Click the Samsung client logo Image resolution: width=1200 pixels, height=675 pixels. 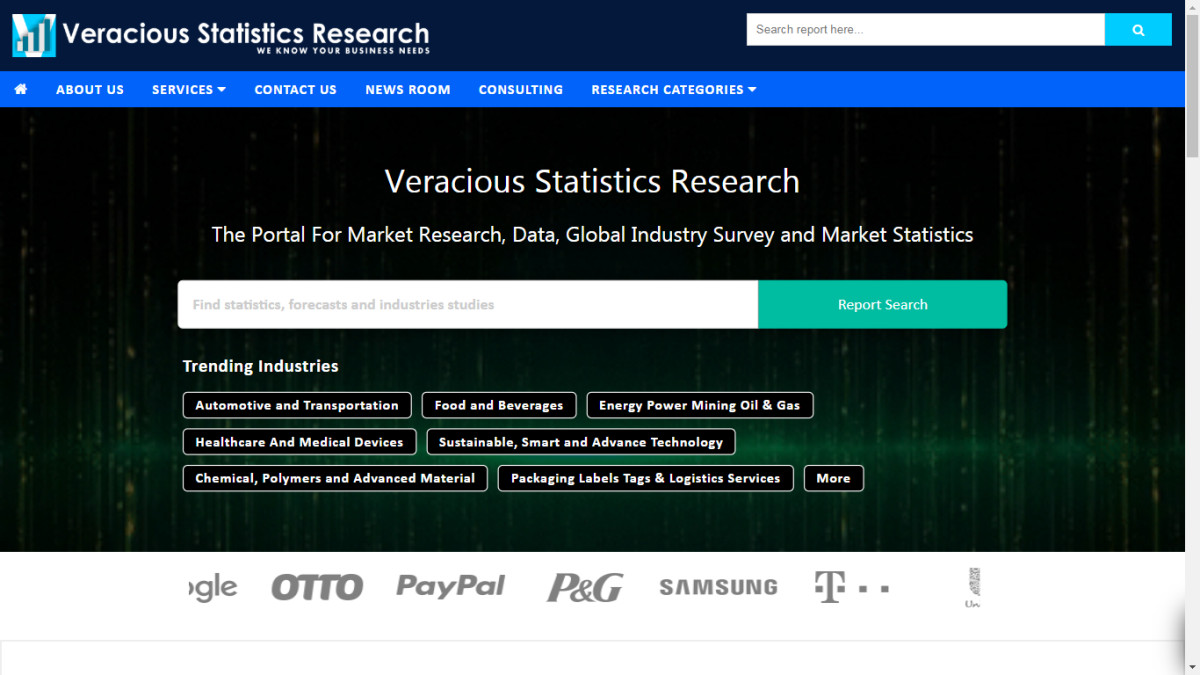(x=718, y=587)
